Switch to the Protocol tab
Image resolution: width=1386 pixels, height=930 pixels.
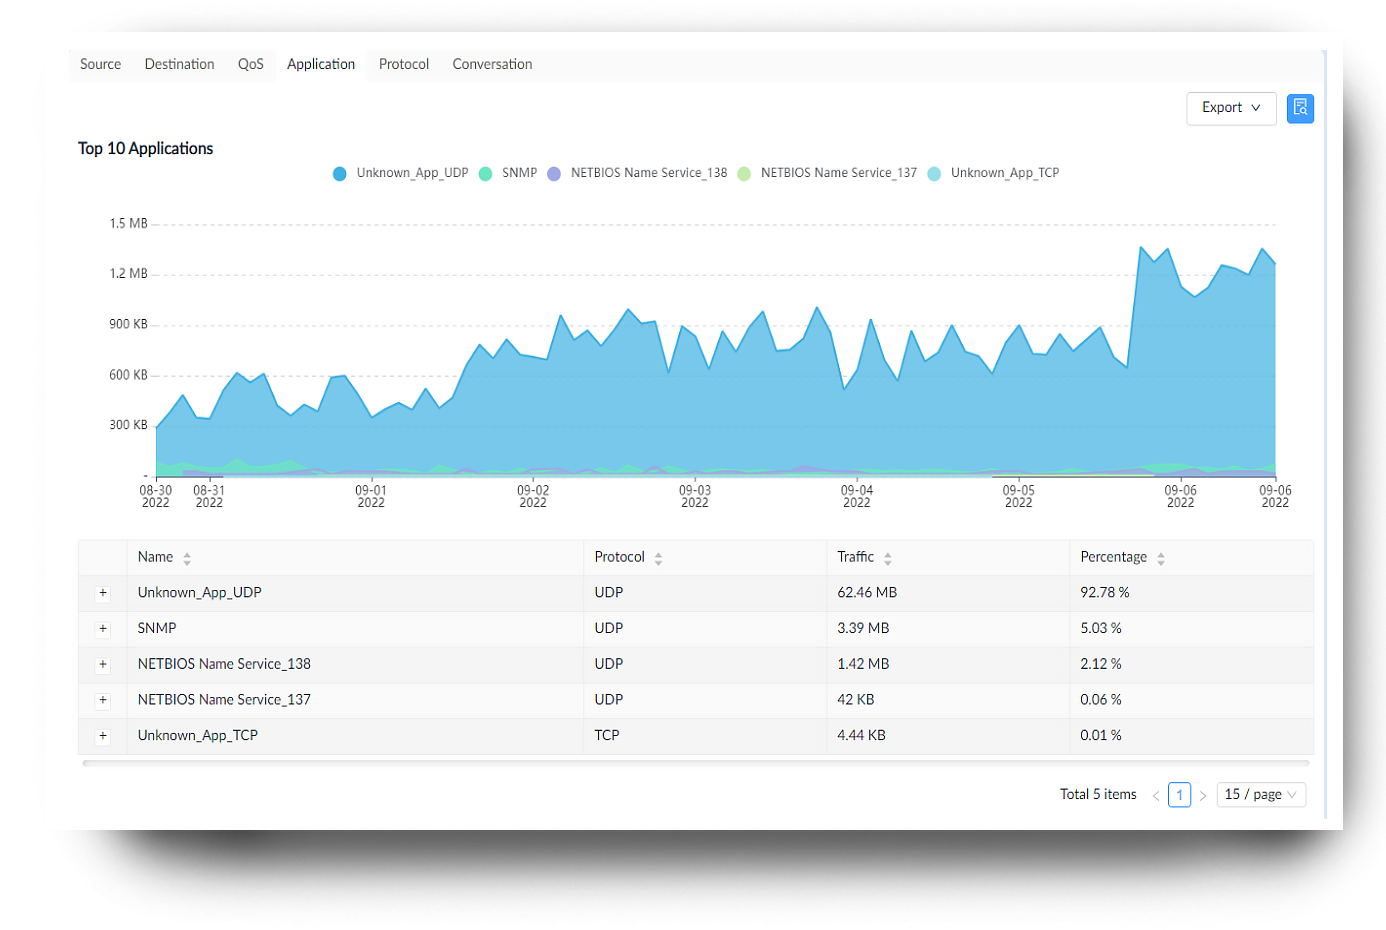pyautogui.click(x=403, y=64)
